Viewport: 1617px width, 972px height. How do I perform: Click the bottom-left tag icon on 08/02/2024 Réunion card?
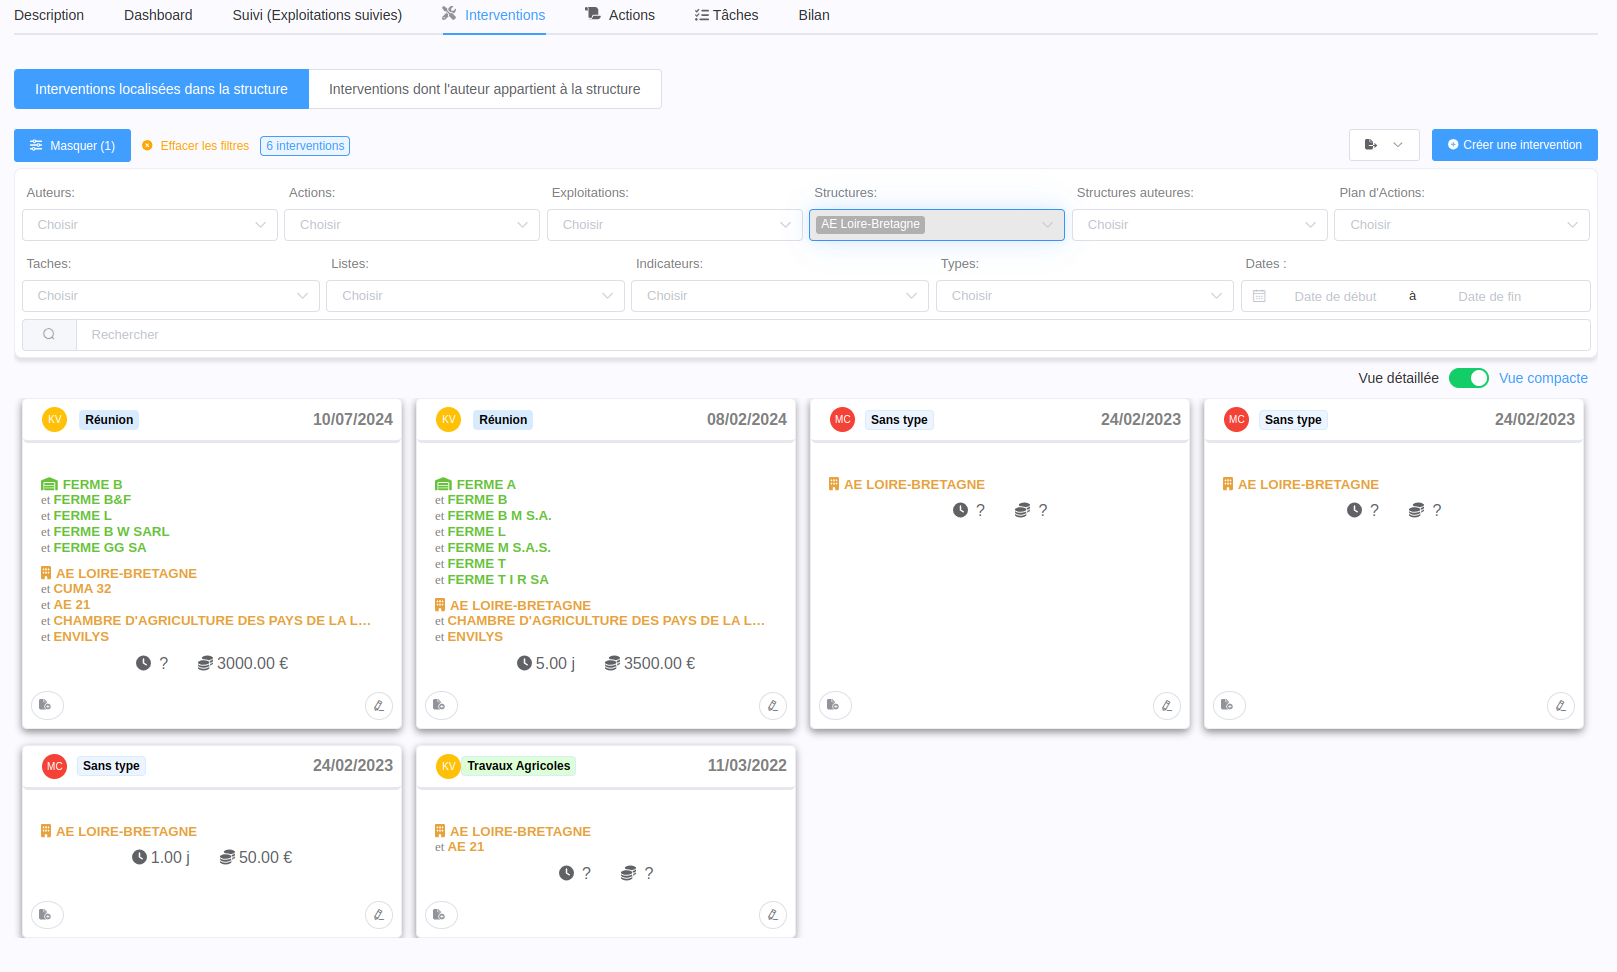tap(440, 705)
